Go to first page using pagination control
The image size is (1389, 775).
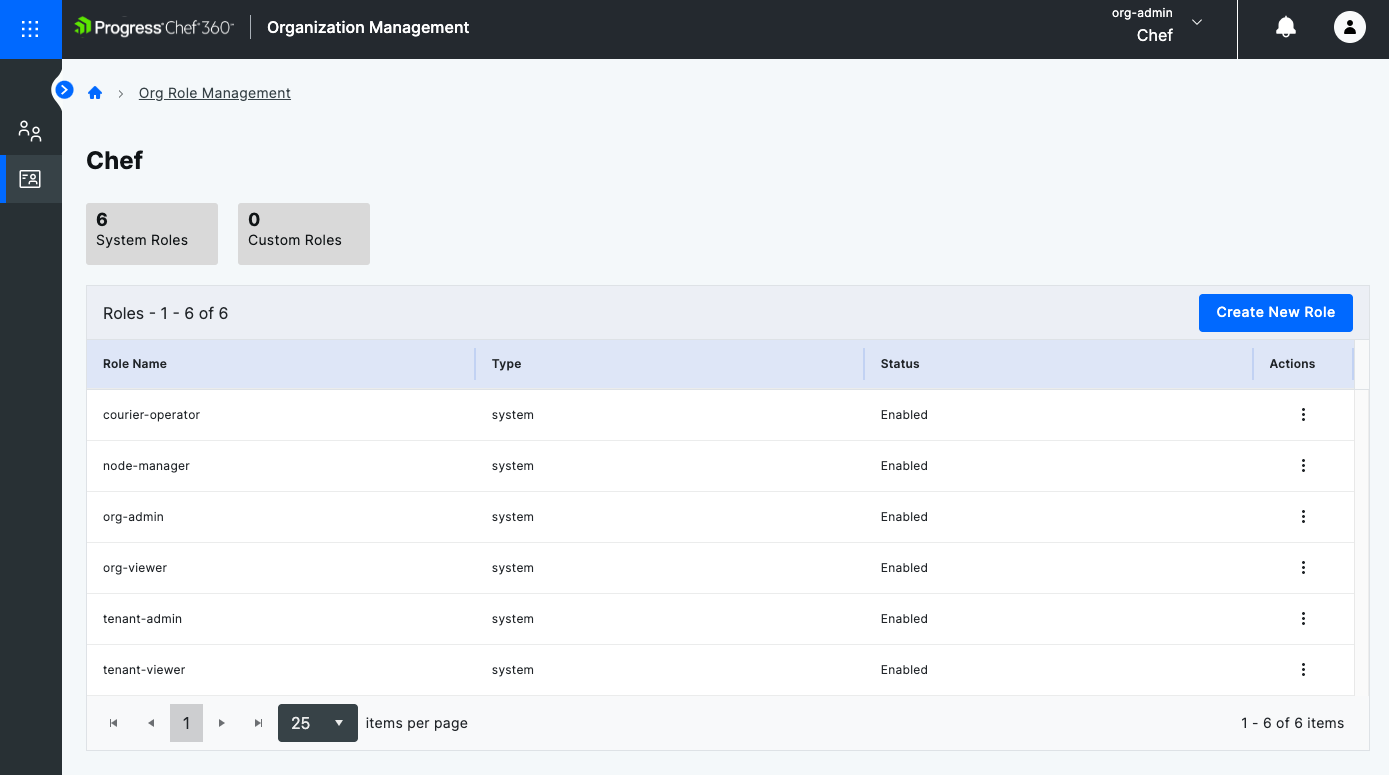click(113, 722)
